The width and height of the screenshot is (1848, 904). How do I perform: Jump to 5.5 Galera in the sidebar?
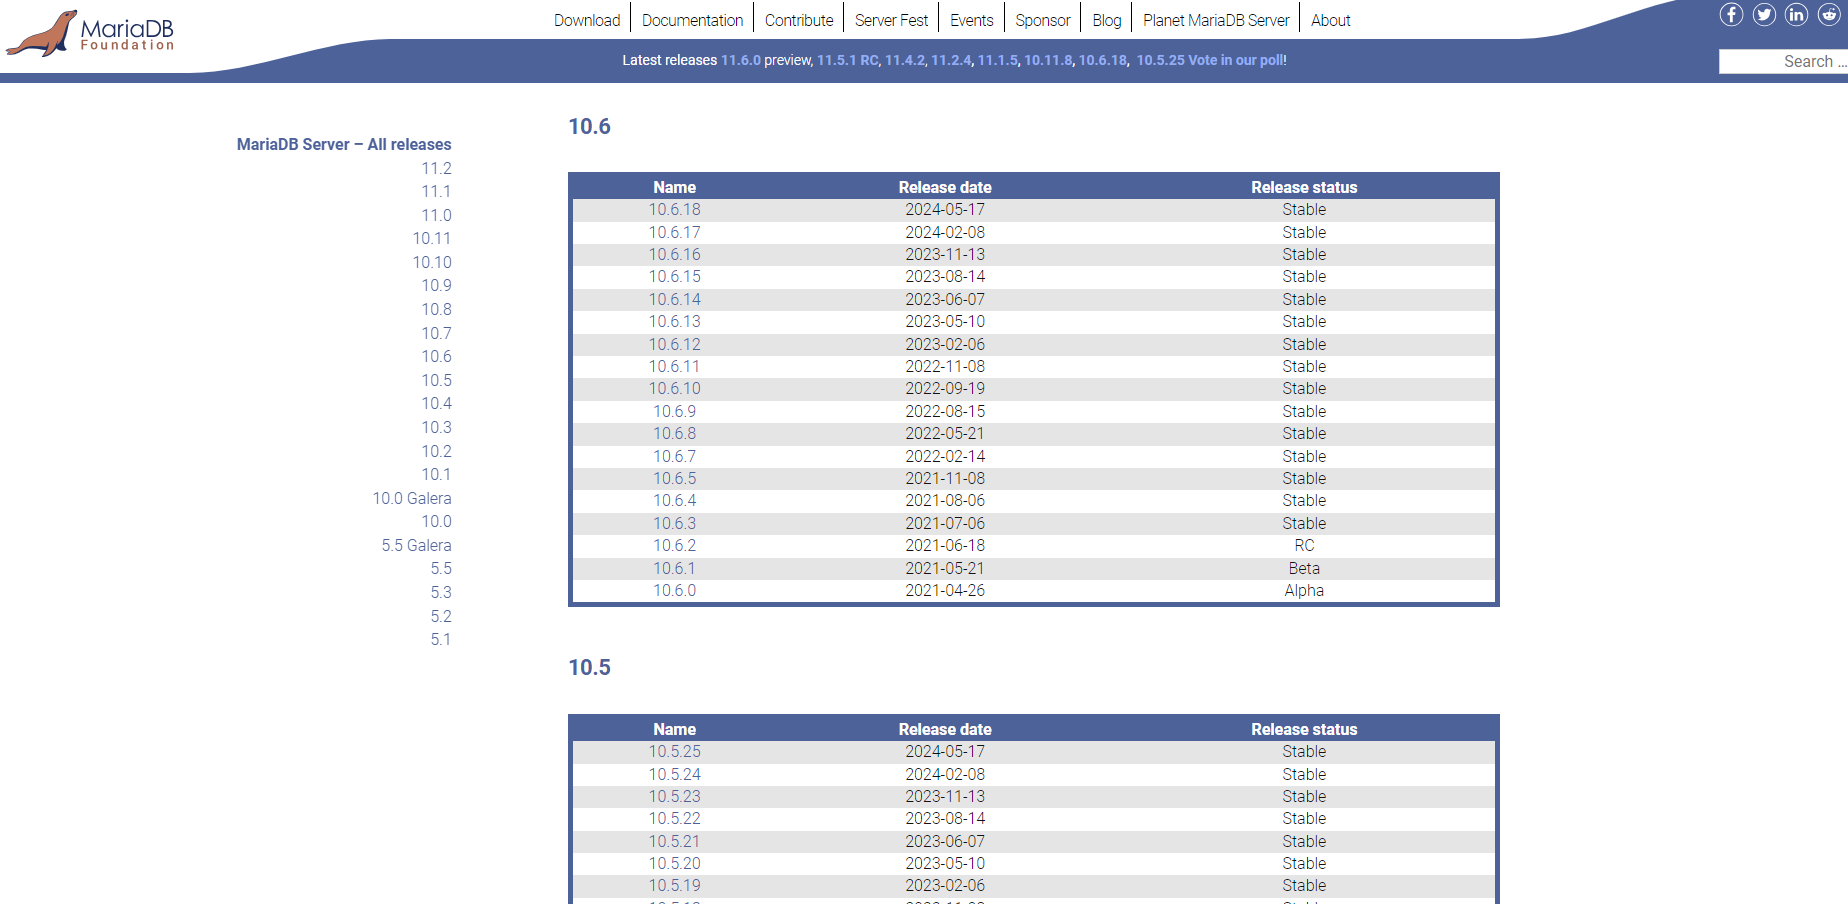coord(416,545)
